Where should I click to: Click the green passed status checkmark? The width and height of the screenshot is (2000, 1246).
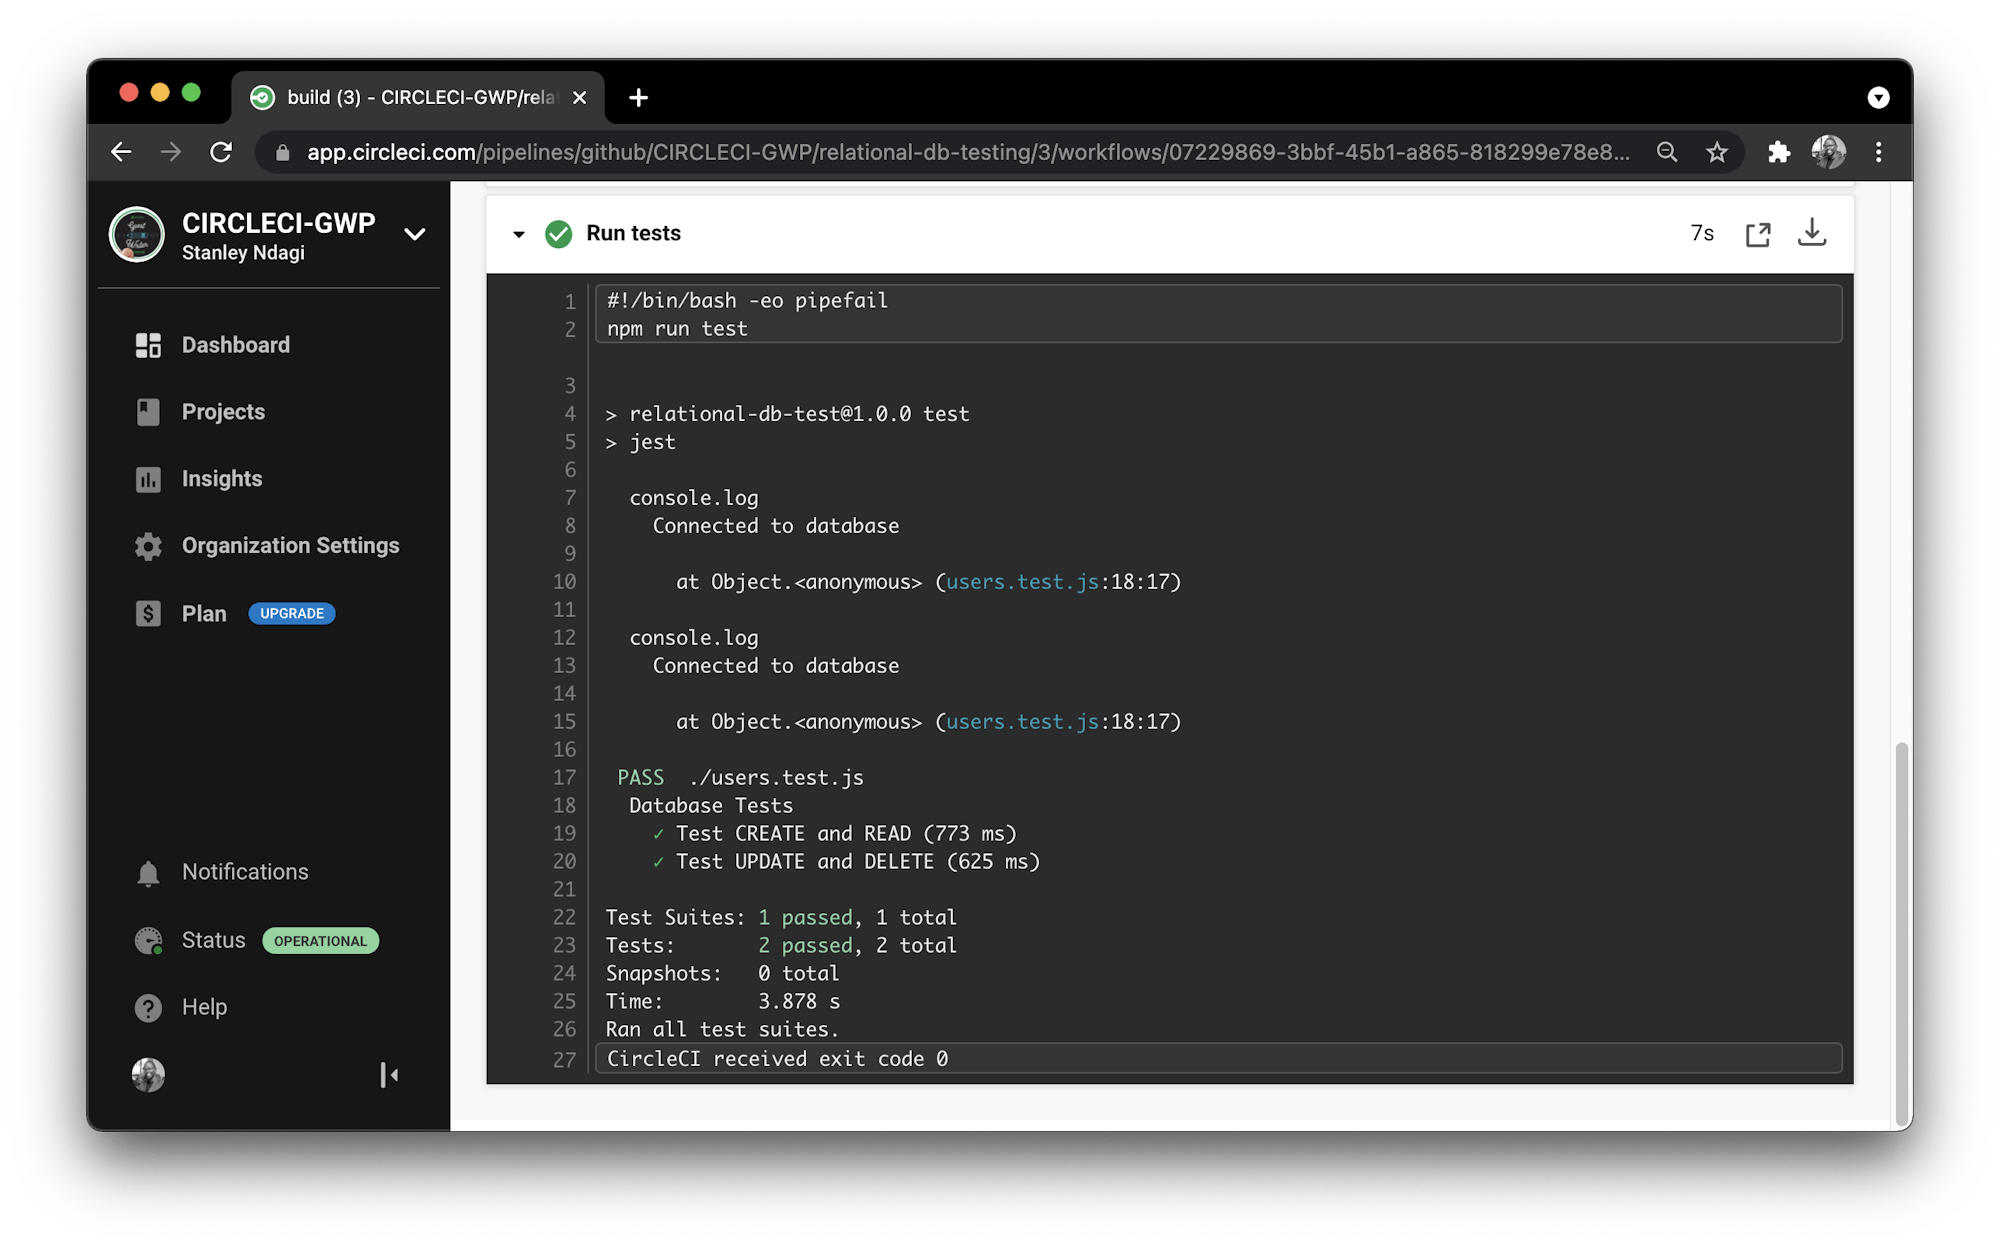click(559, 232)
